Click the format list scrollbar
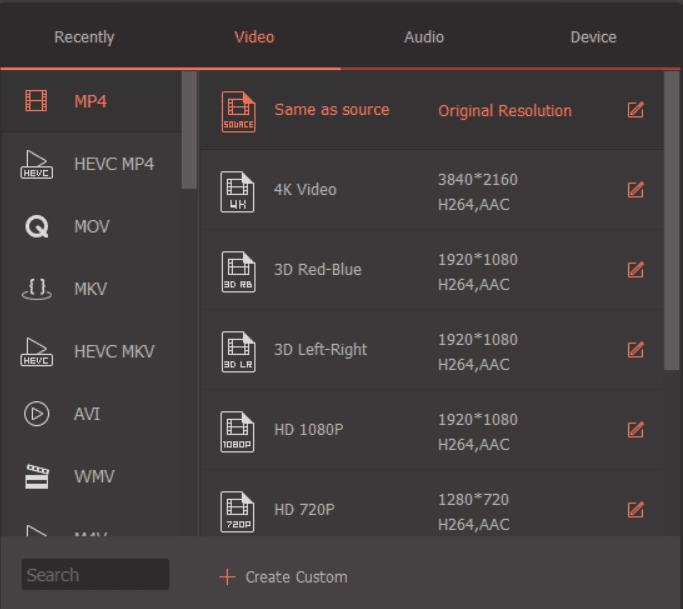683x609 pixels. [x=189, y=130]
